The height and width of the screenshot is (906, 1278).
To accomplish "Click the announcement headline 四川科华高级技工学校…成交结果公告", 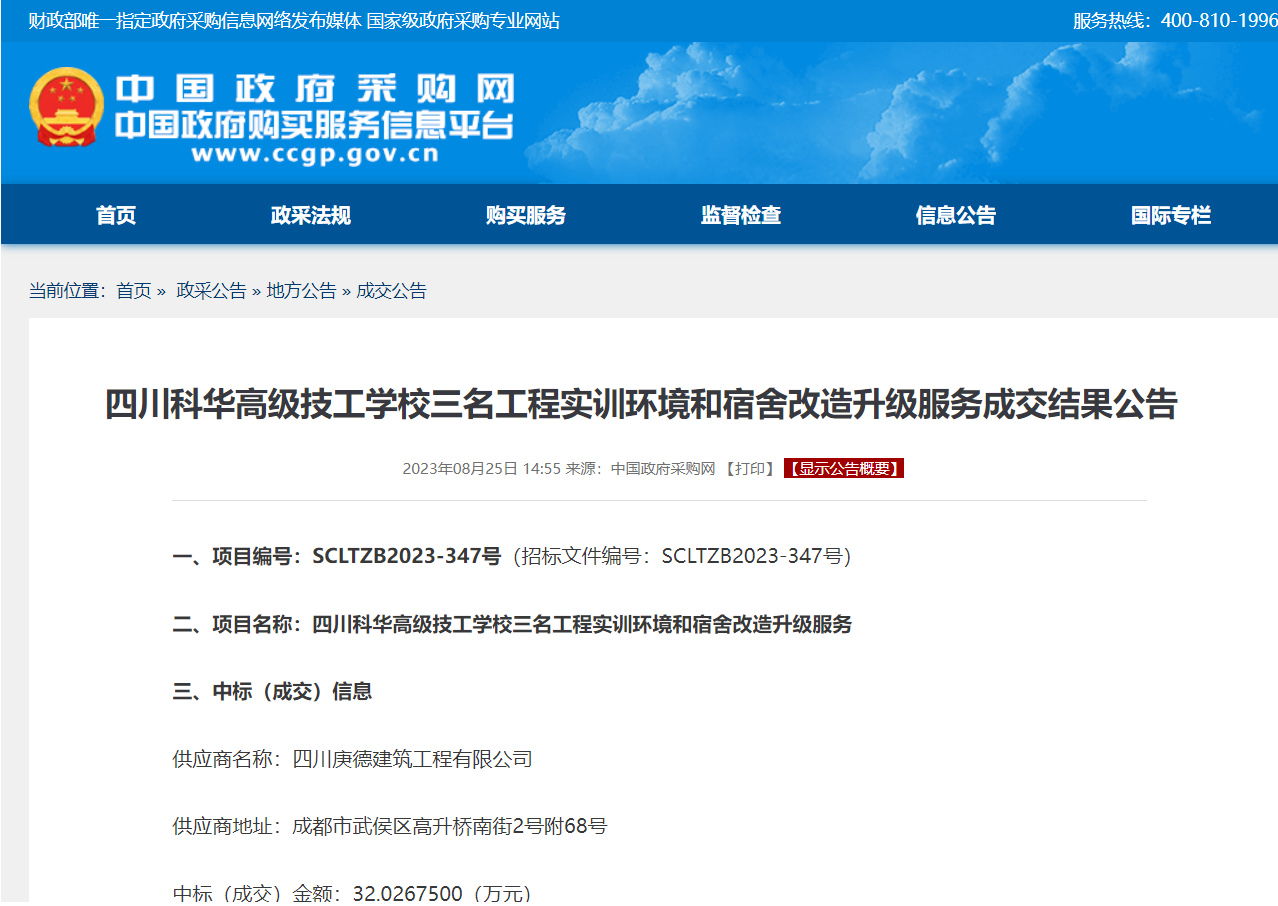I will coord(641,405).
